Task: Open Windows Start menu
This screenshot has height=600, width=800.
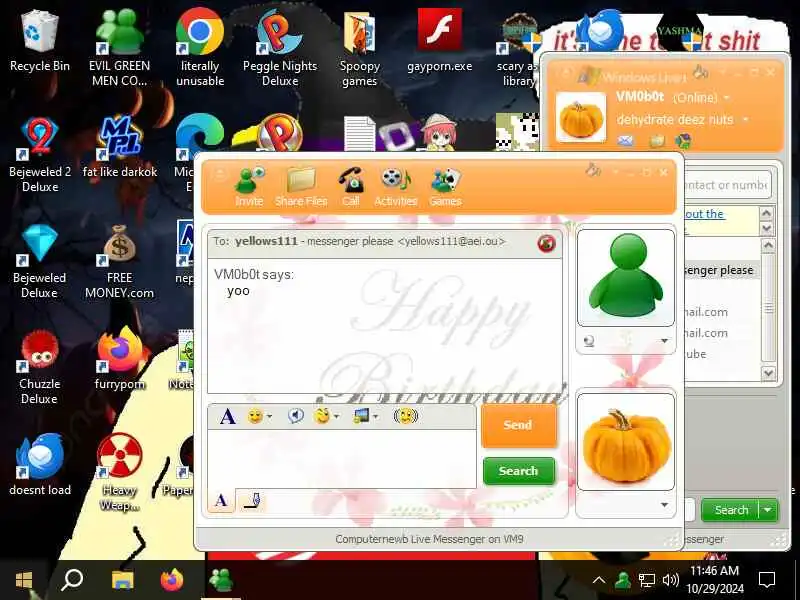Action: click(x=23, y=580)
